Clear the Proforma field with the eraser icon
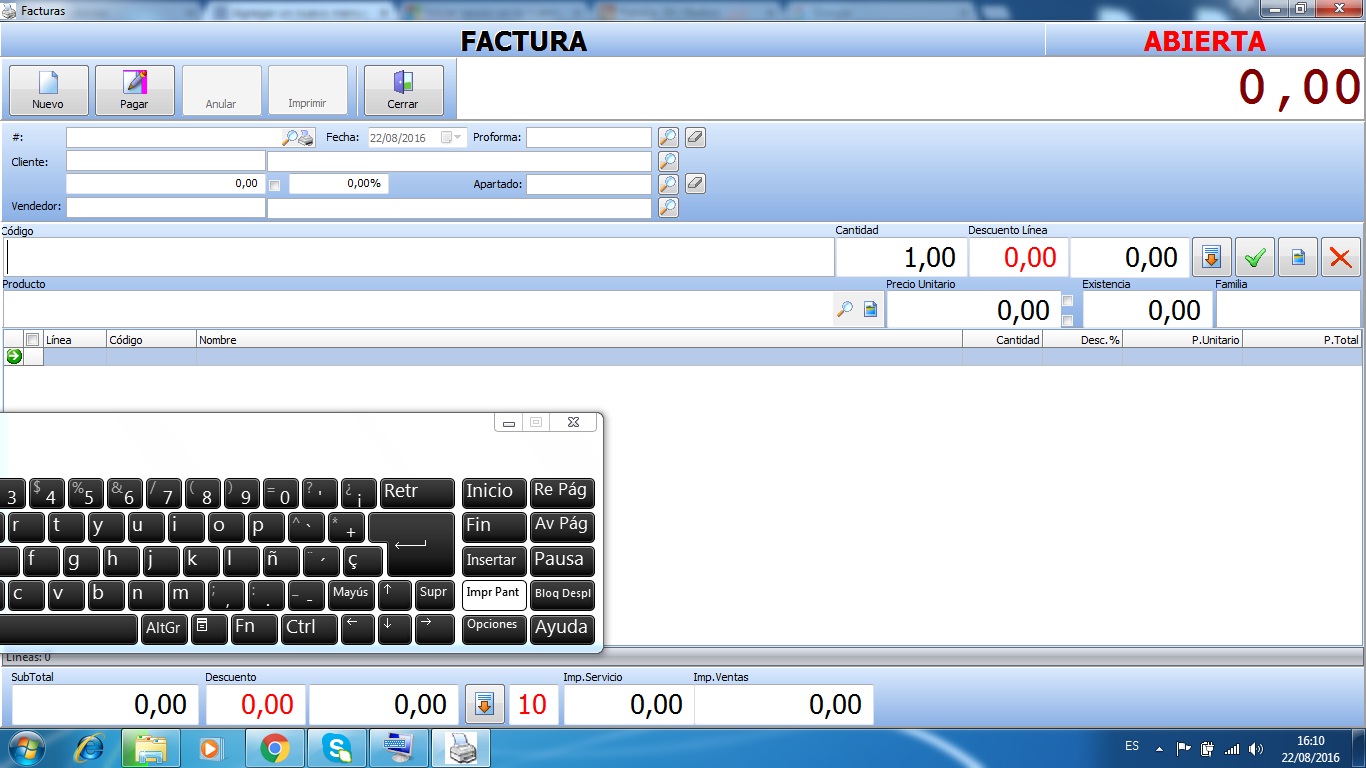 point(695,137)
